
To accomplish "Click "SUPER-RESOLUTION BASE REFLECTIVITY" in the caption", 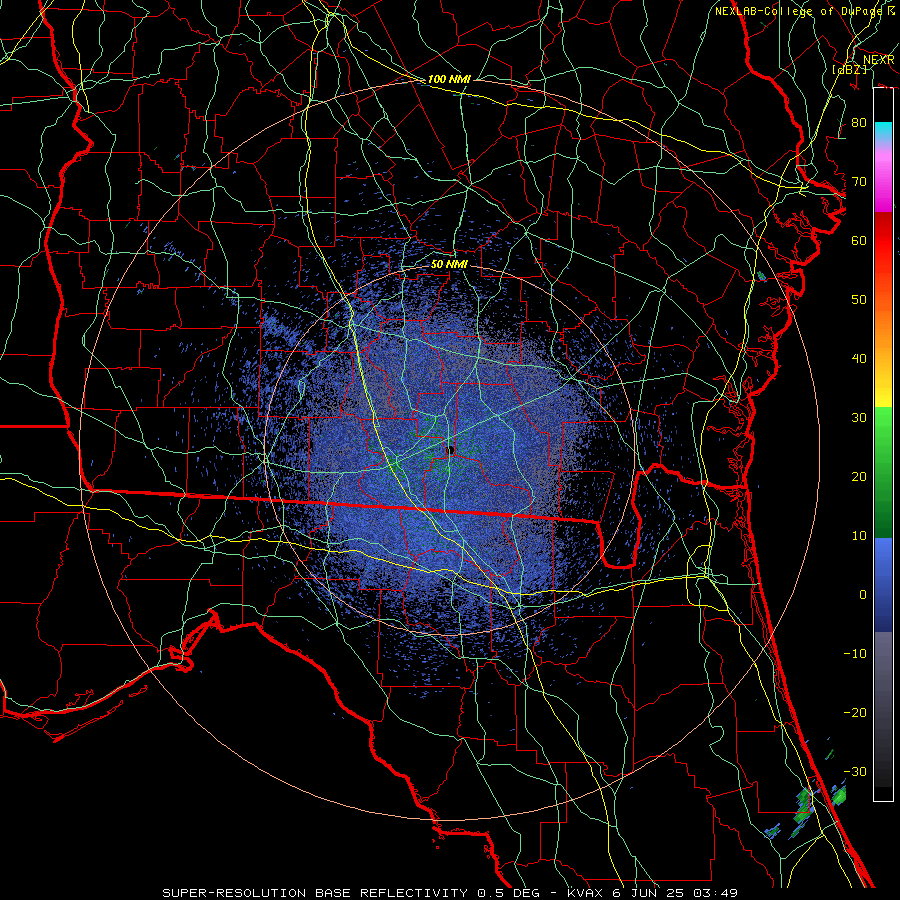I will 315,893.
